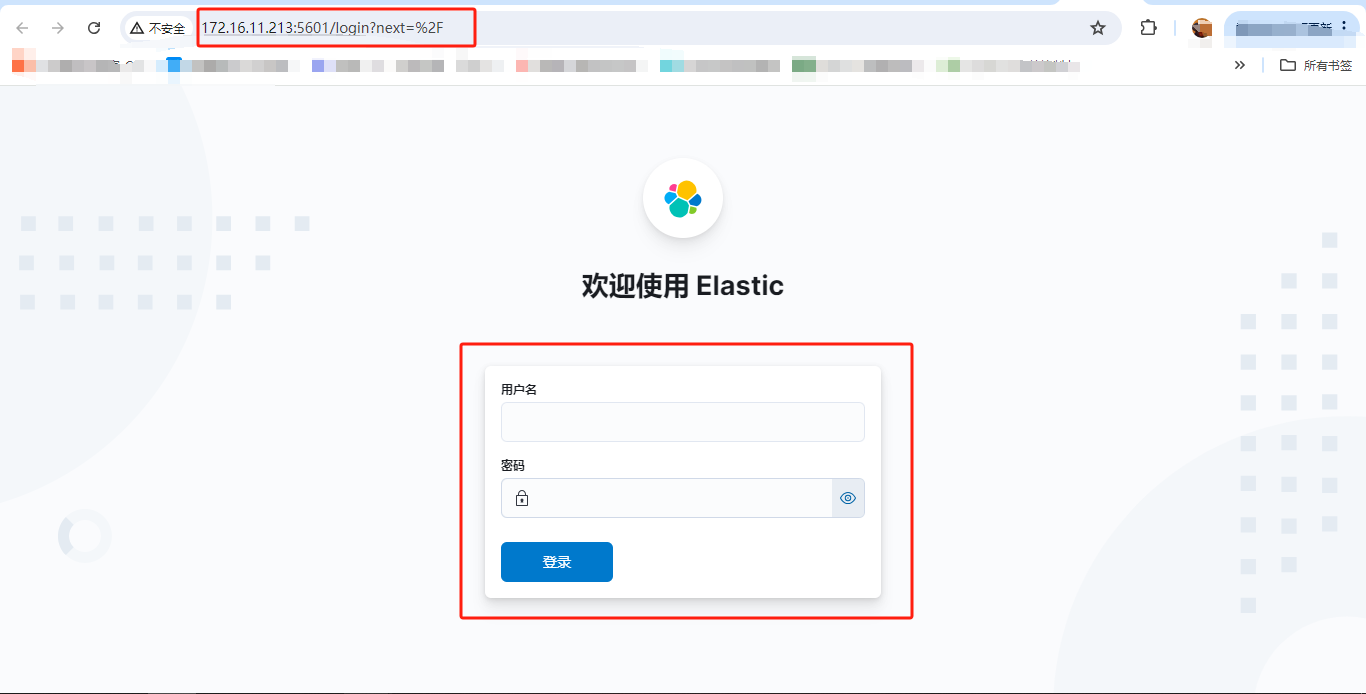Viewport: 1366px width, 694px height.
Task: Expand the hidden bookmarks chevron
Action: [x=1240, y=65]
